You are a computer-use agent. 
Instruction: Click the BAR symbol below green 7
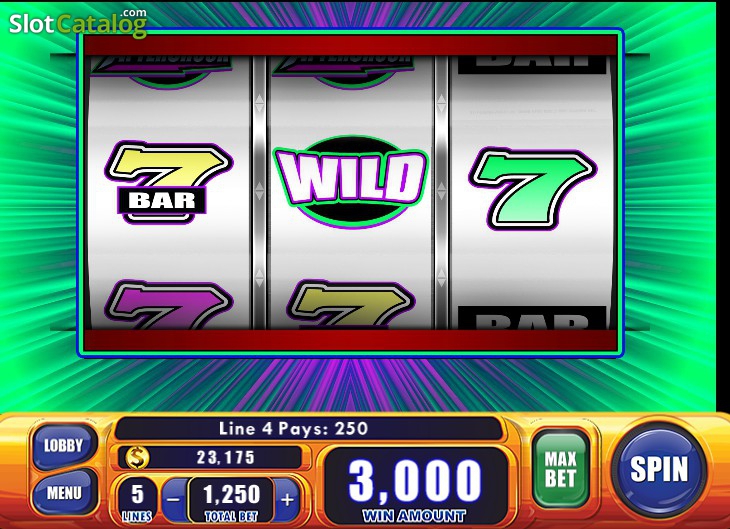(x=533, y=318)
